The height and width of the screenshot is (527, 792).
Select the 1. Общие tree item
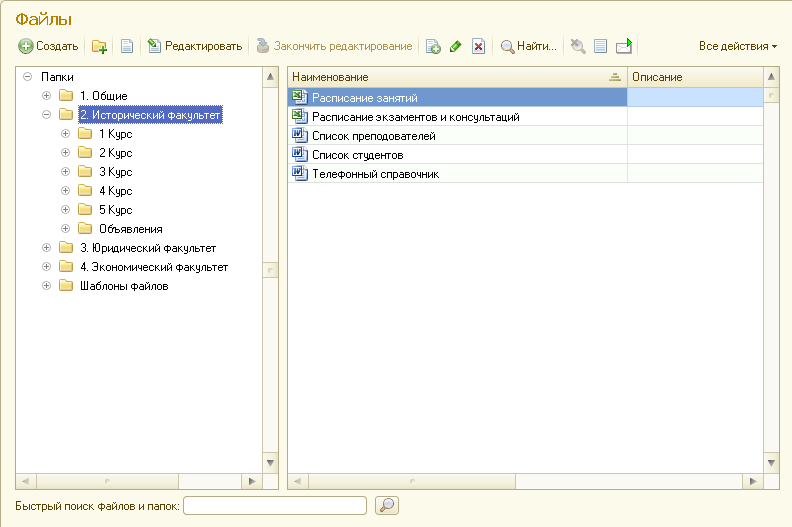click(x=104, y=95)
